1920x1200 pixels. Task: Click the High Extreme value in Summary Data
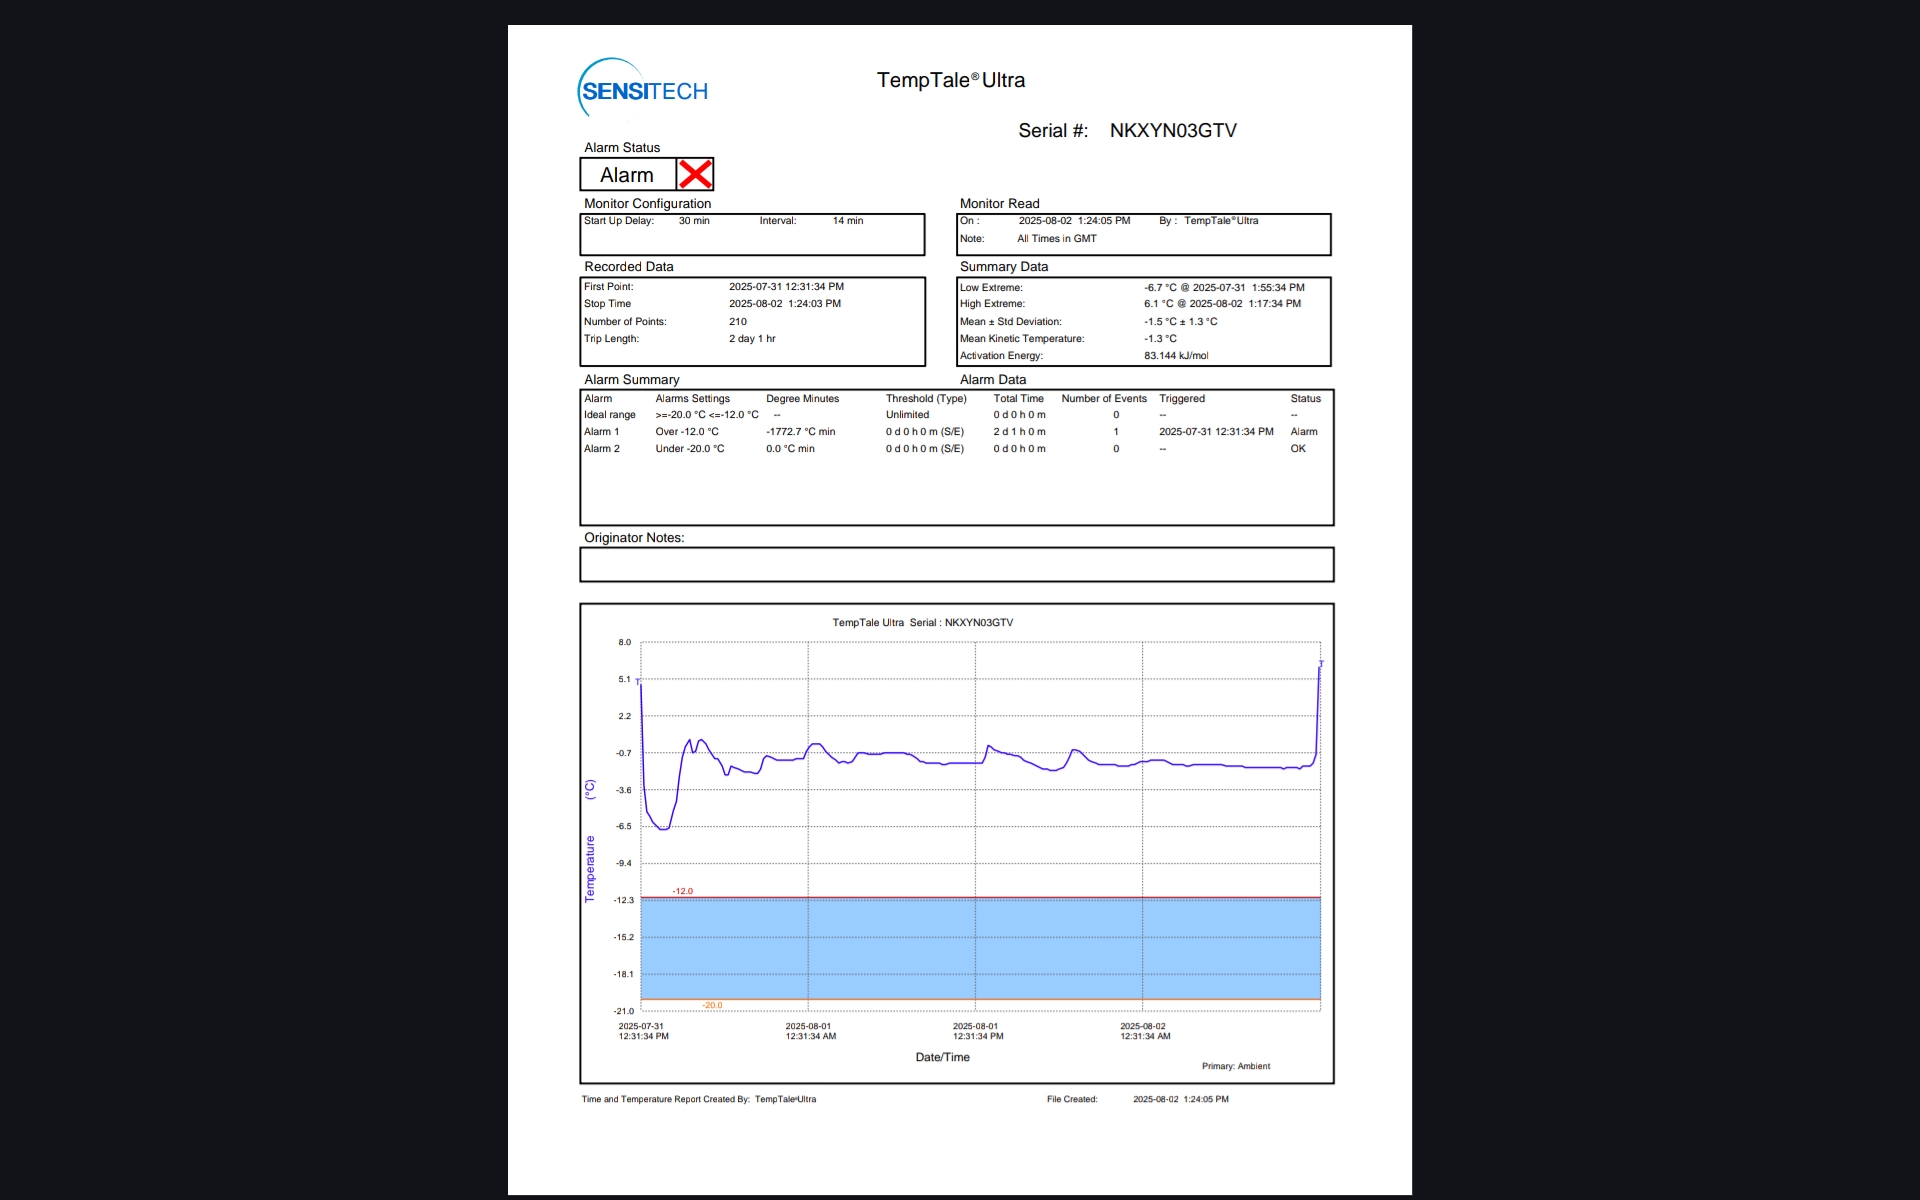[x=1221, y=304]
